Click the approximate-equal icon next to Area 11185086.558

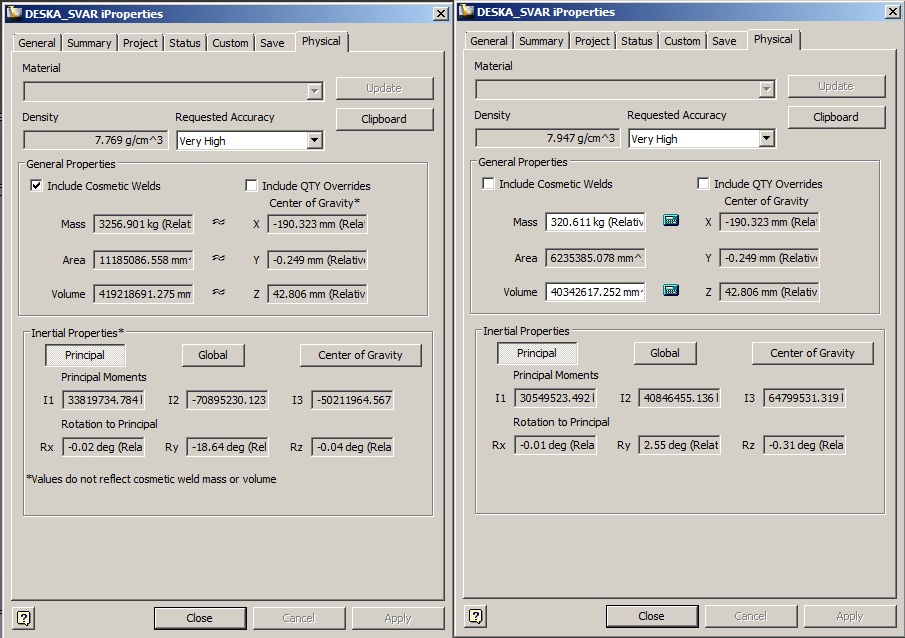218,259
